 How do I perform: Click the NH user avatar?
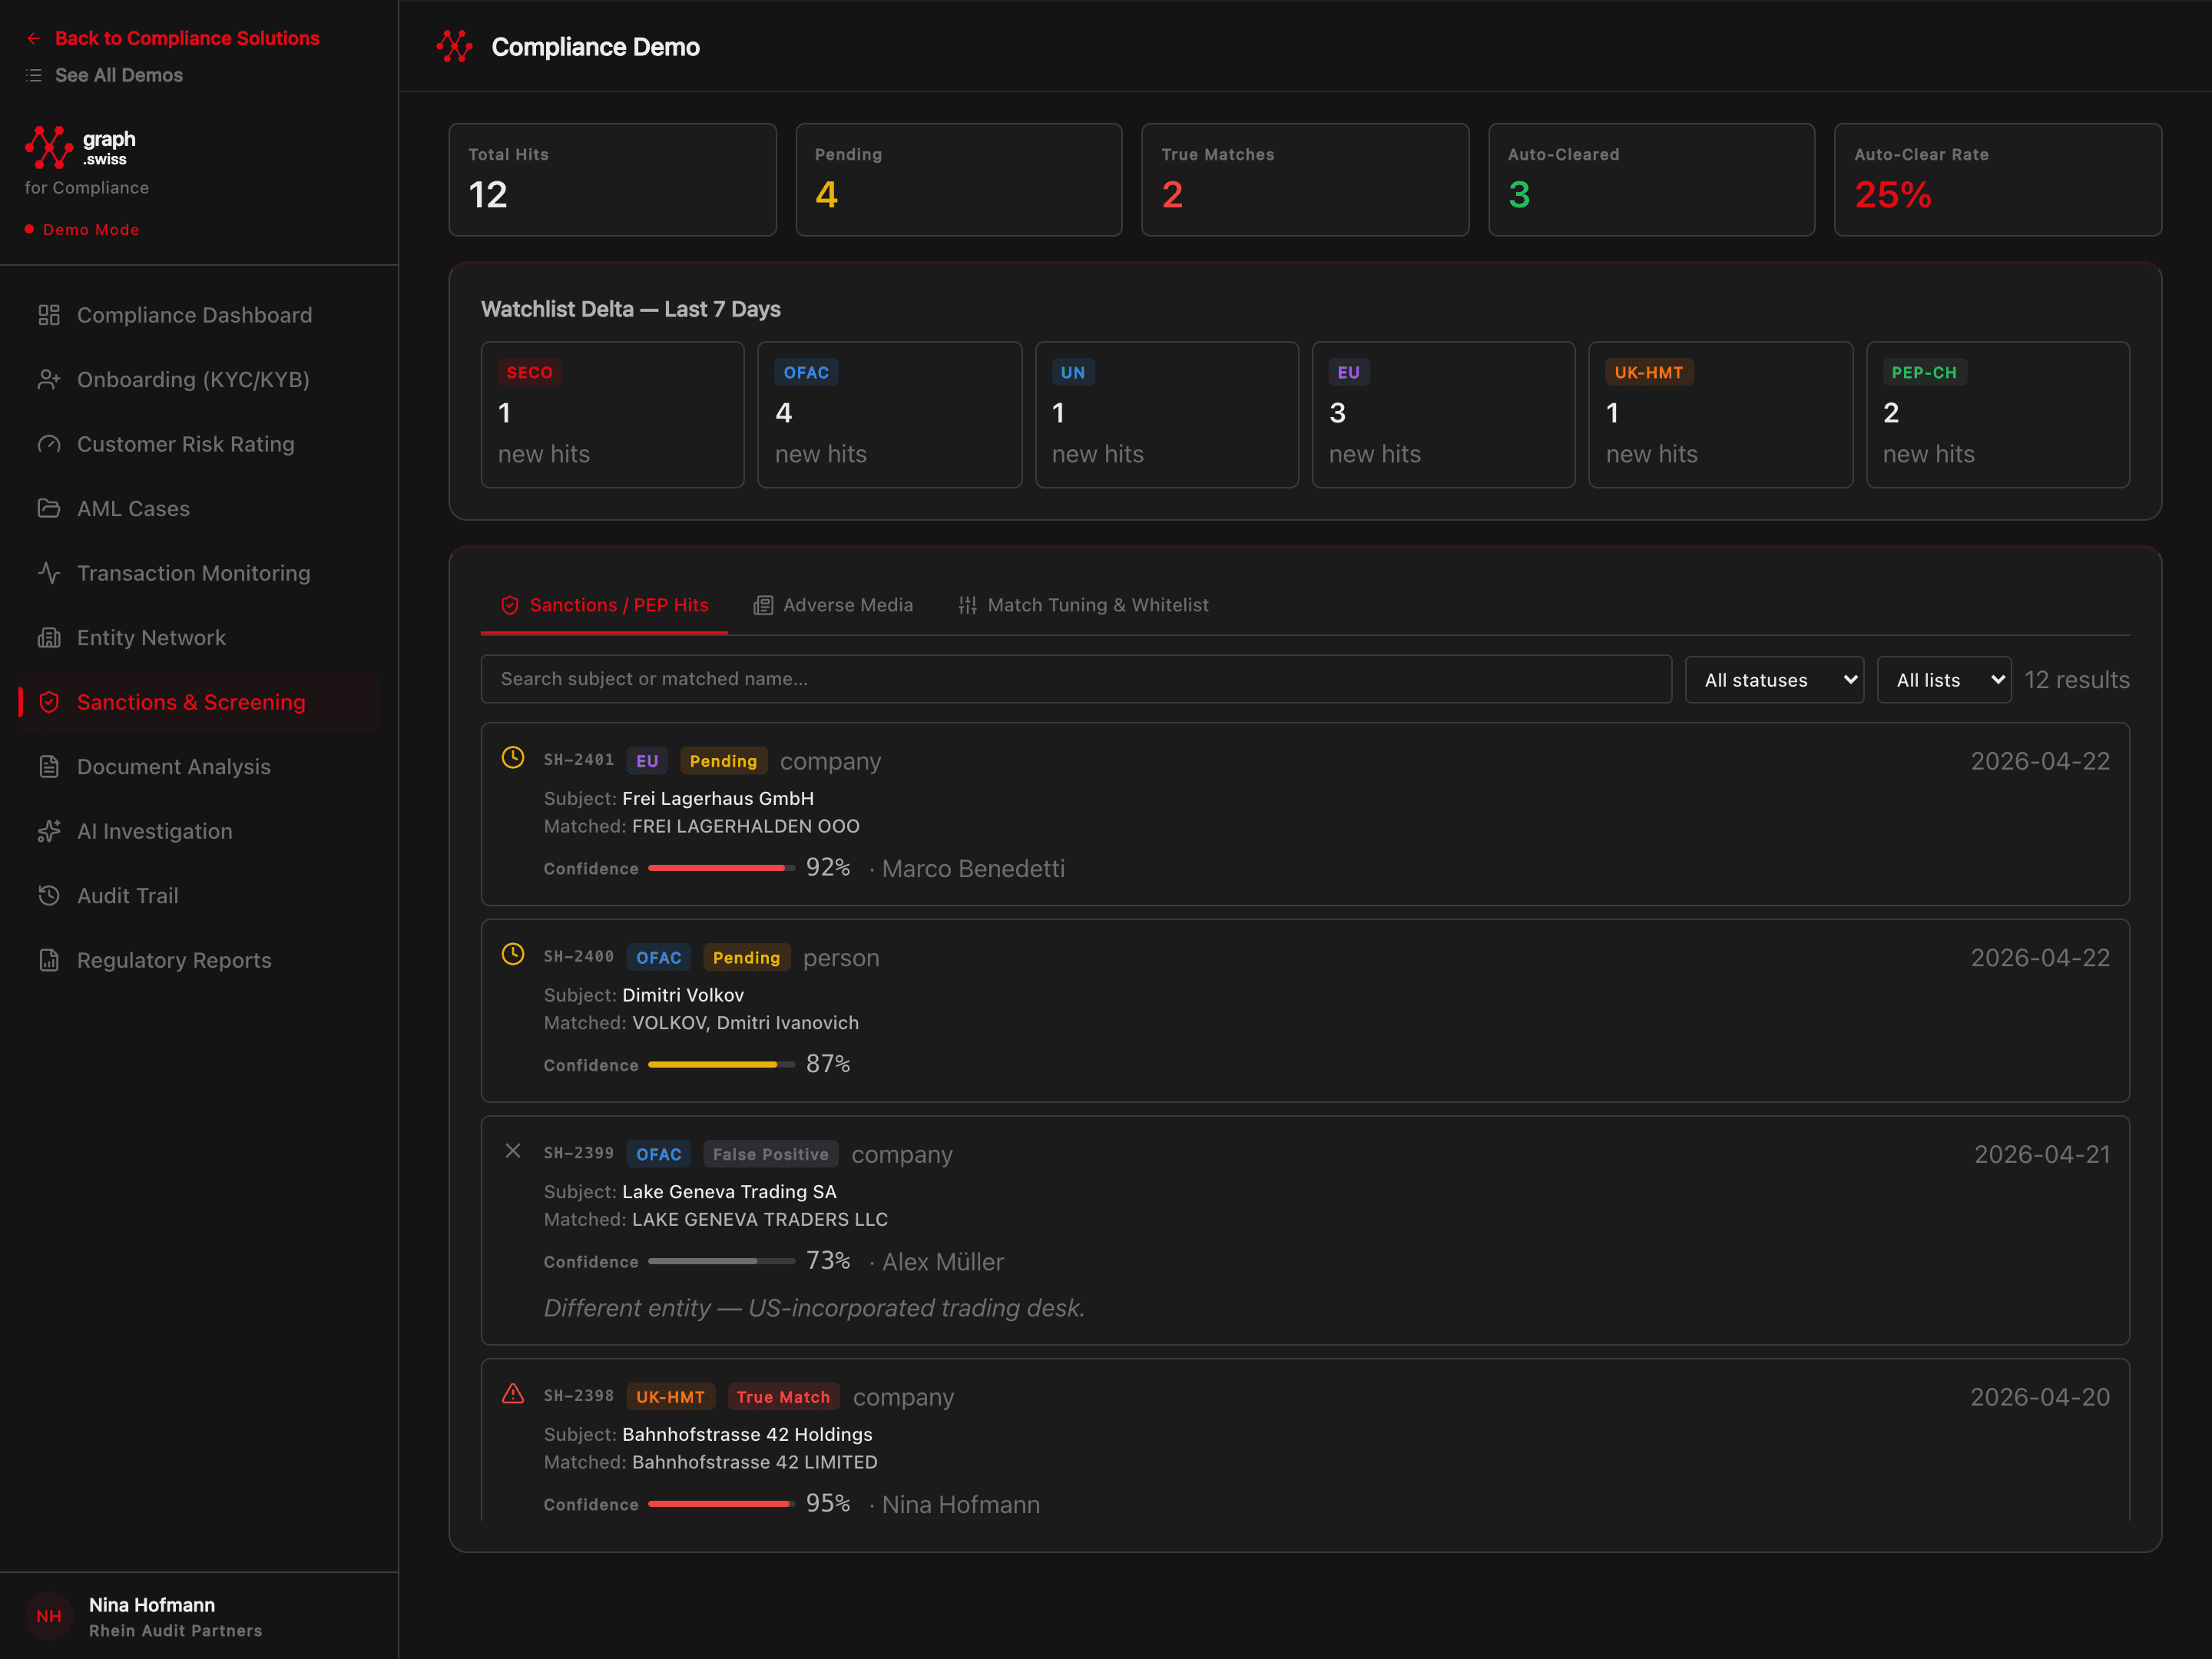[x=49, y=1616]
